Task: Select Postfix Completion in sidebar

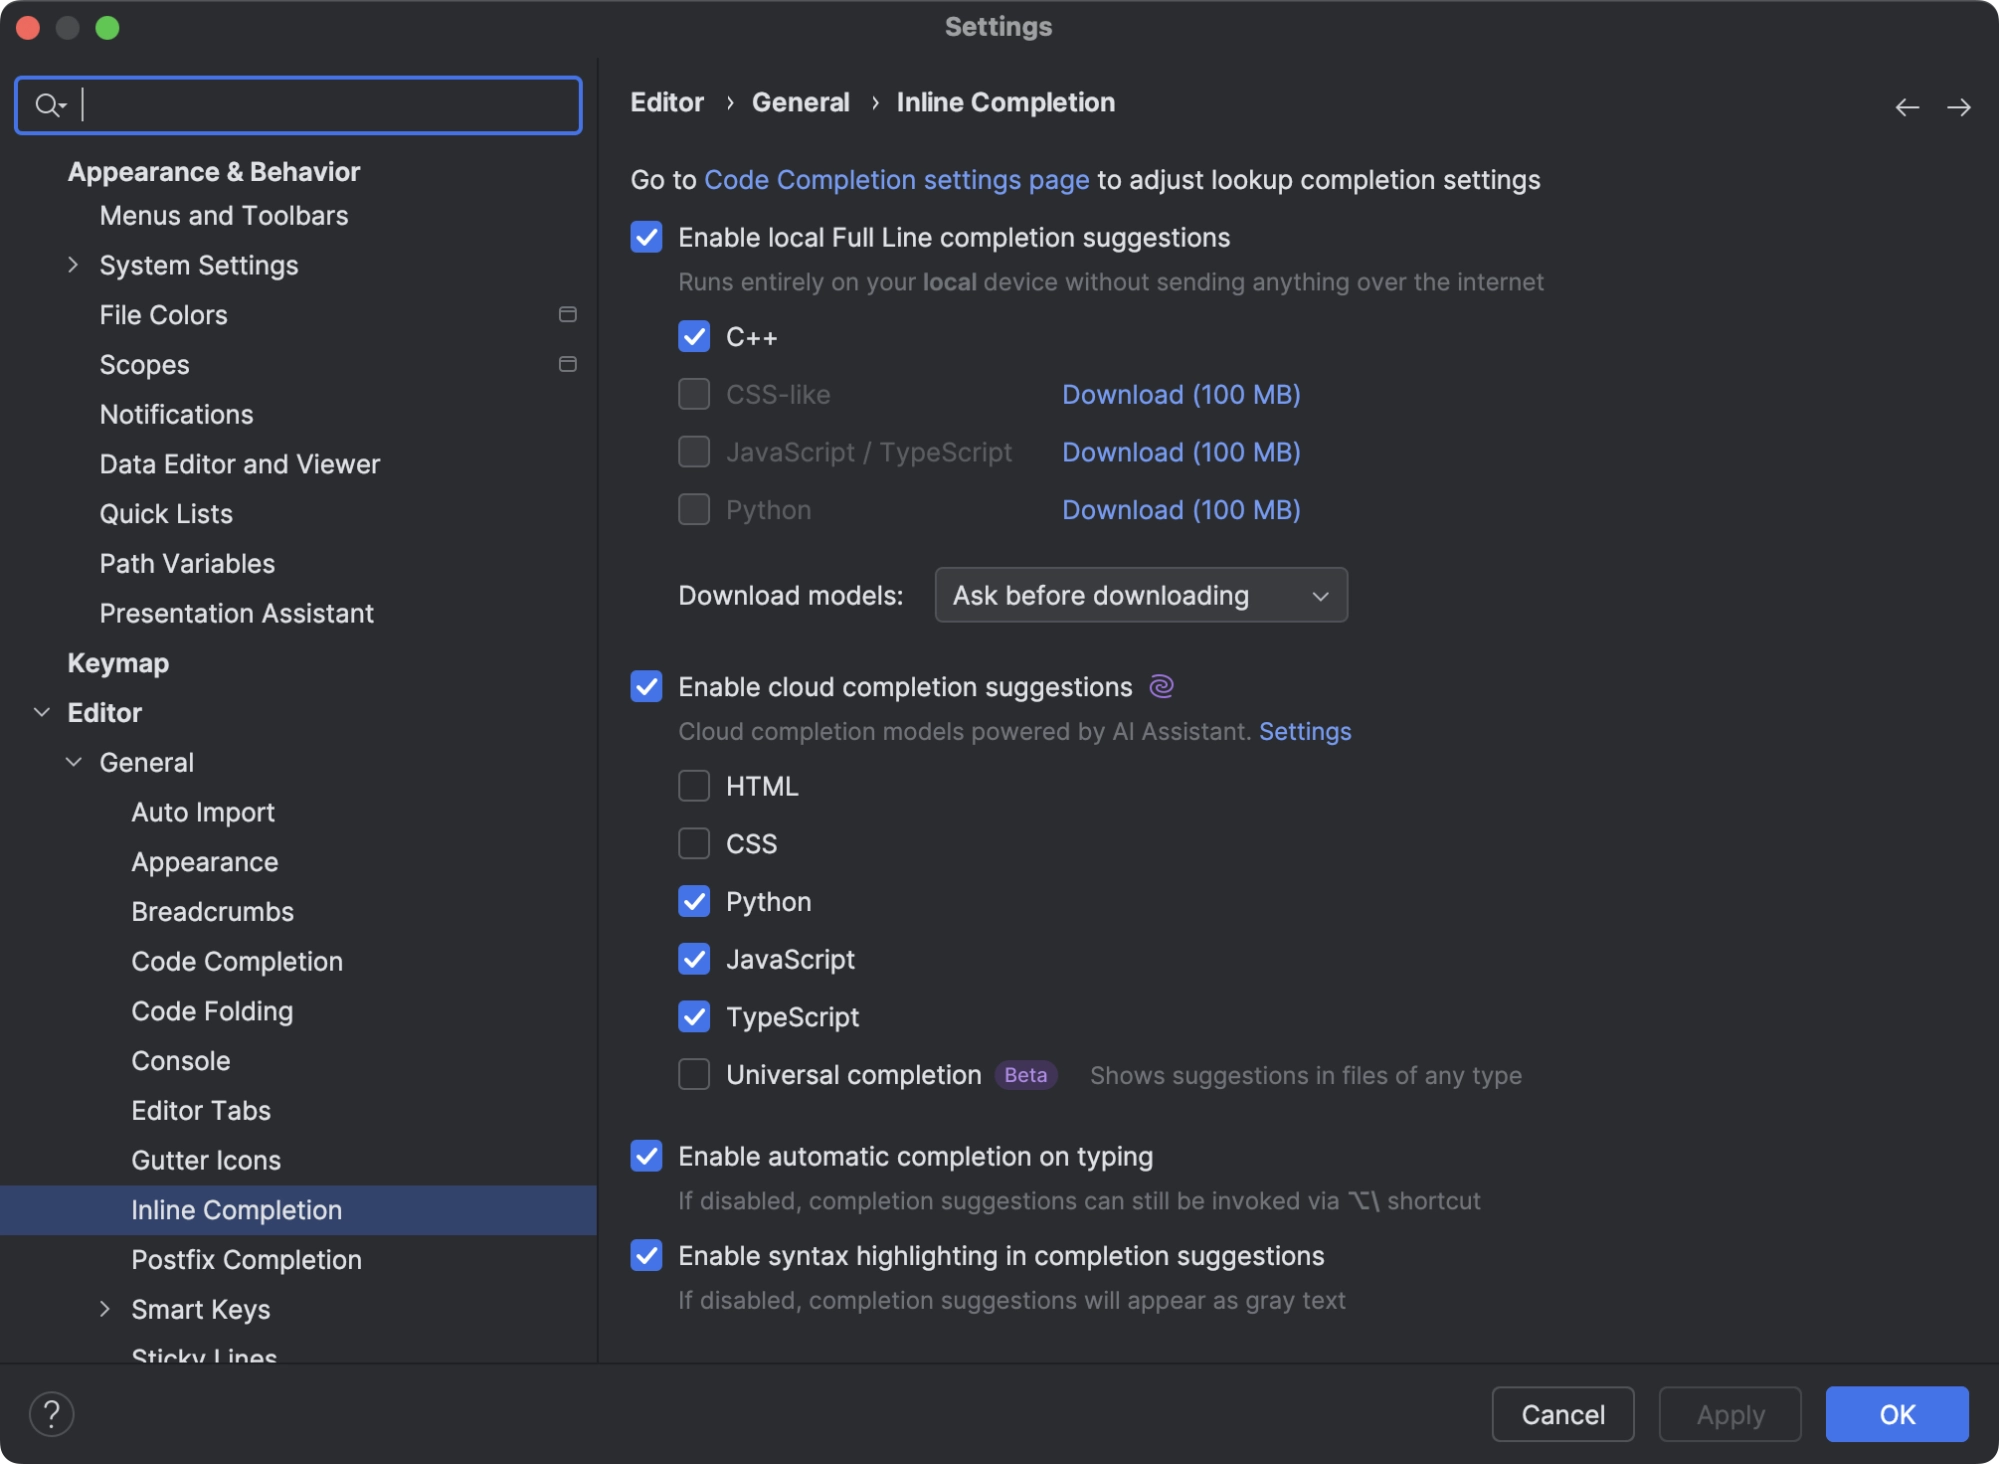Action: tap(247, 1258)
